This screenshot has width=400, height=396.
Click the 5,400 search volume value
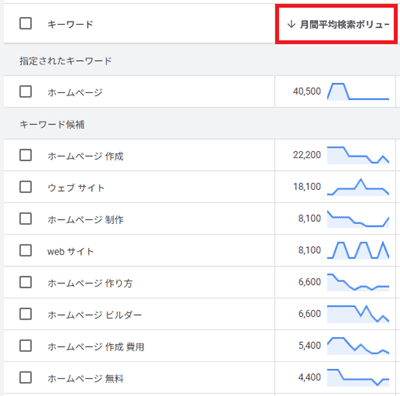(x=310, y=345)
